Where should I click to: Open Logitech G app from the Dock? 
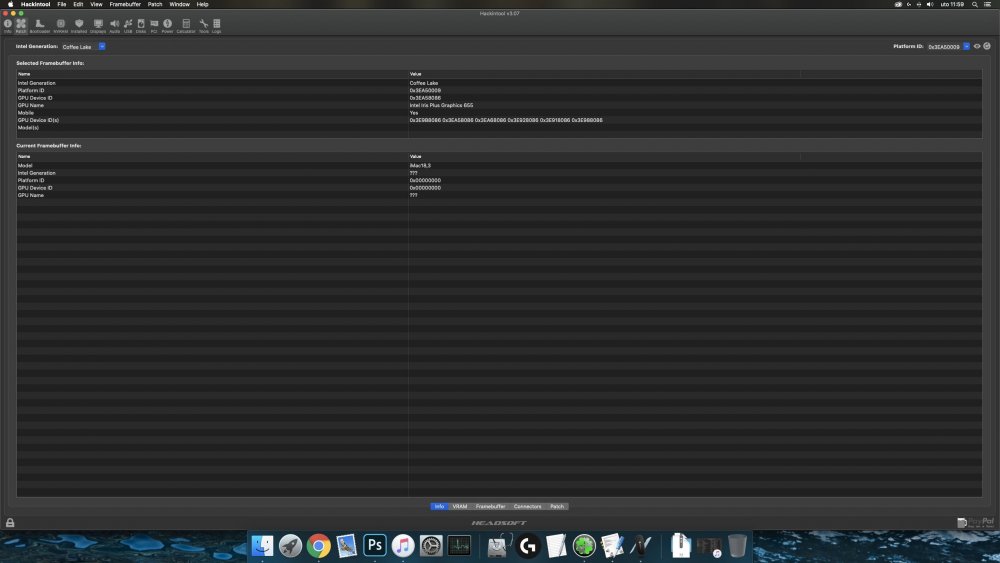click(x=527, y=546)
